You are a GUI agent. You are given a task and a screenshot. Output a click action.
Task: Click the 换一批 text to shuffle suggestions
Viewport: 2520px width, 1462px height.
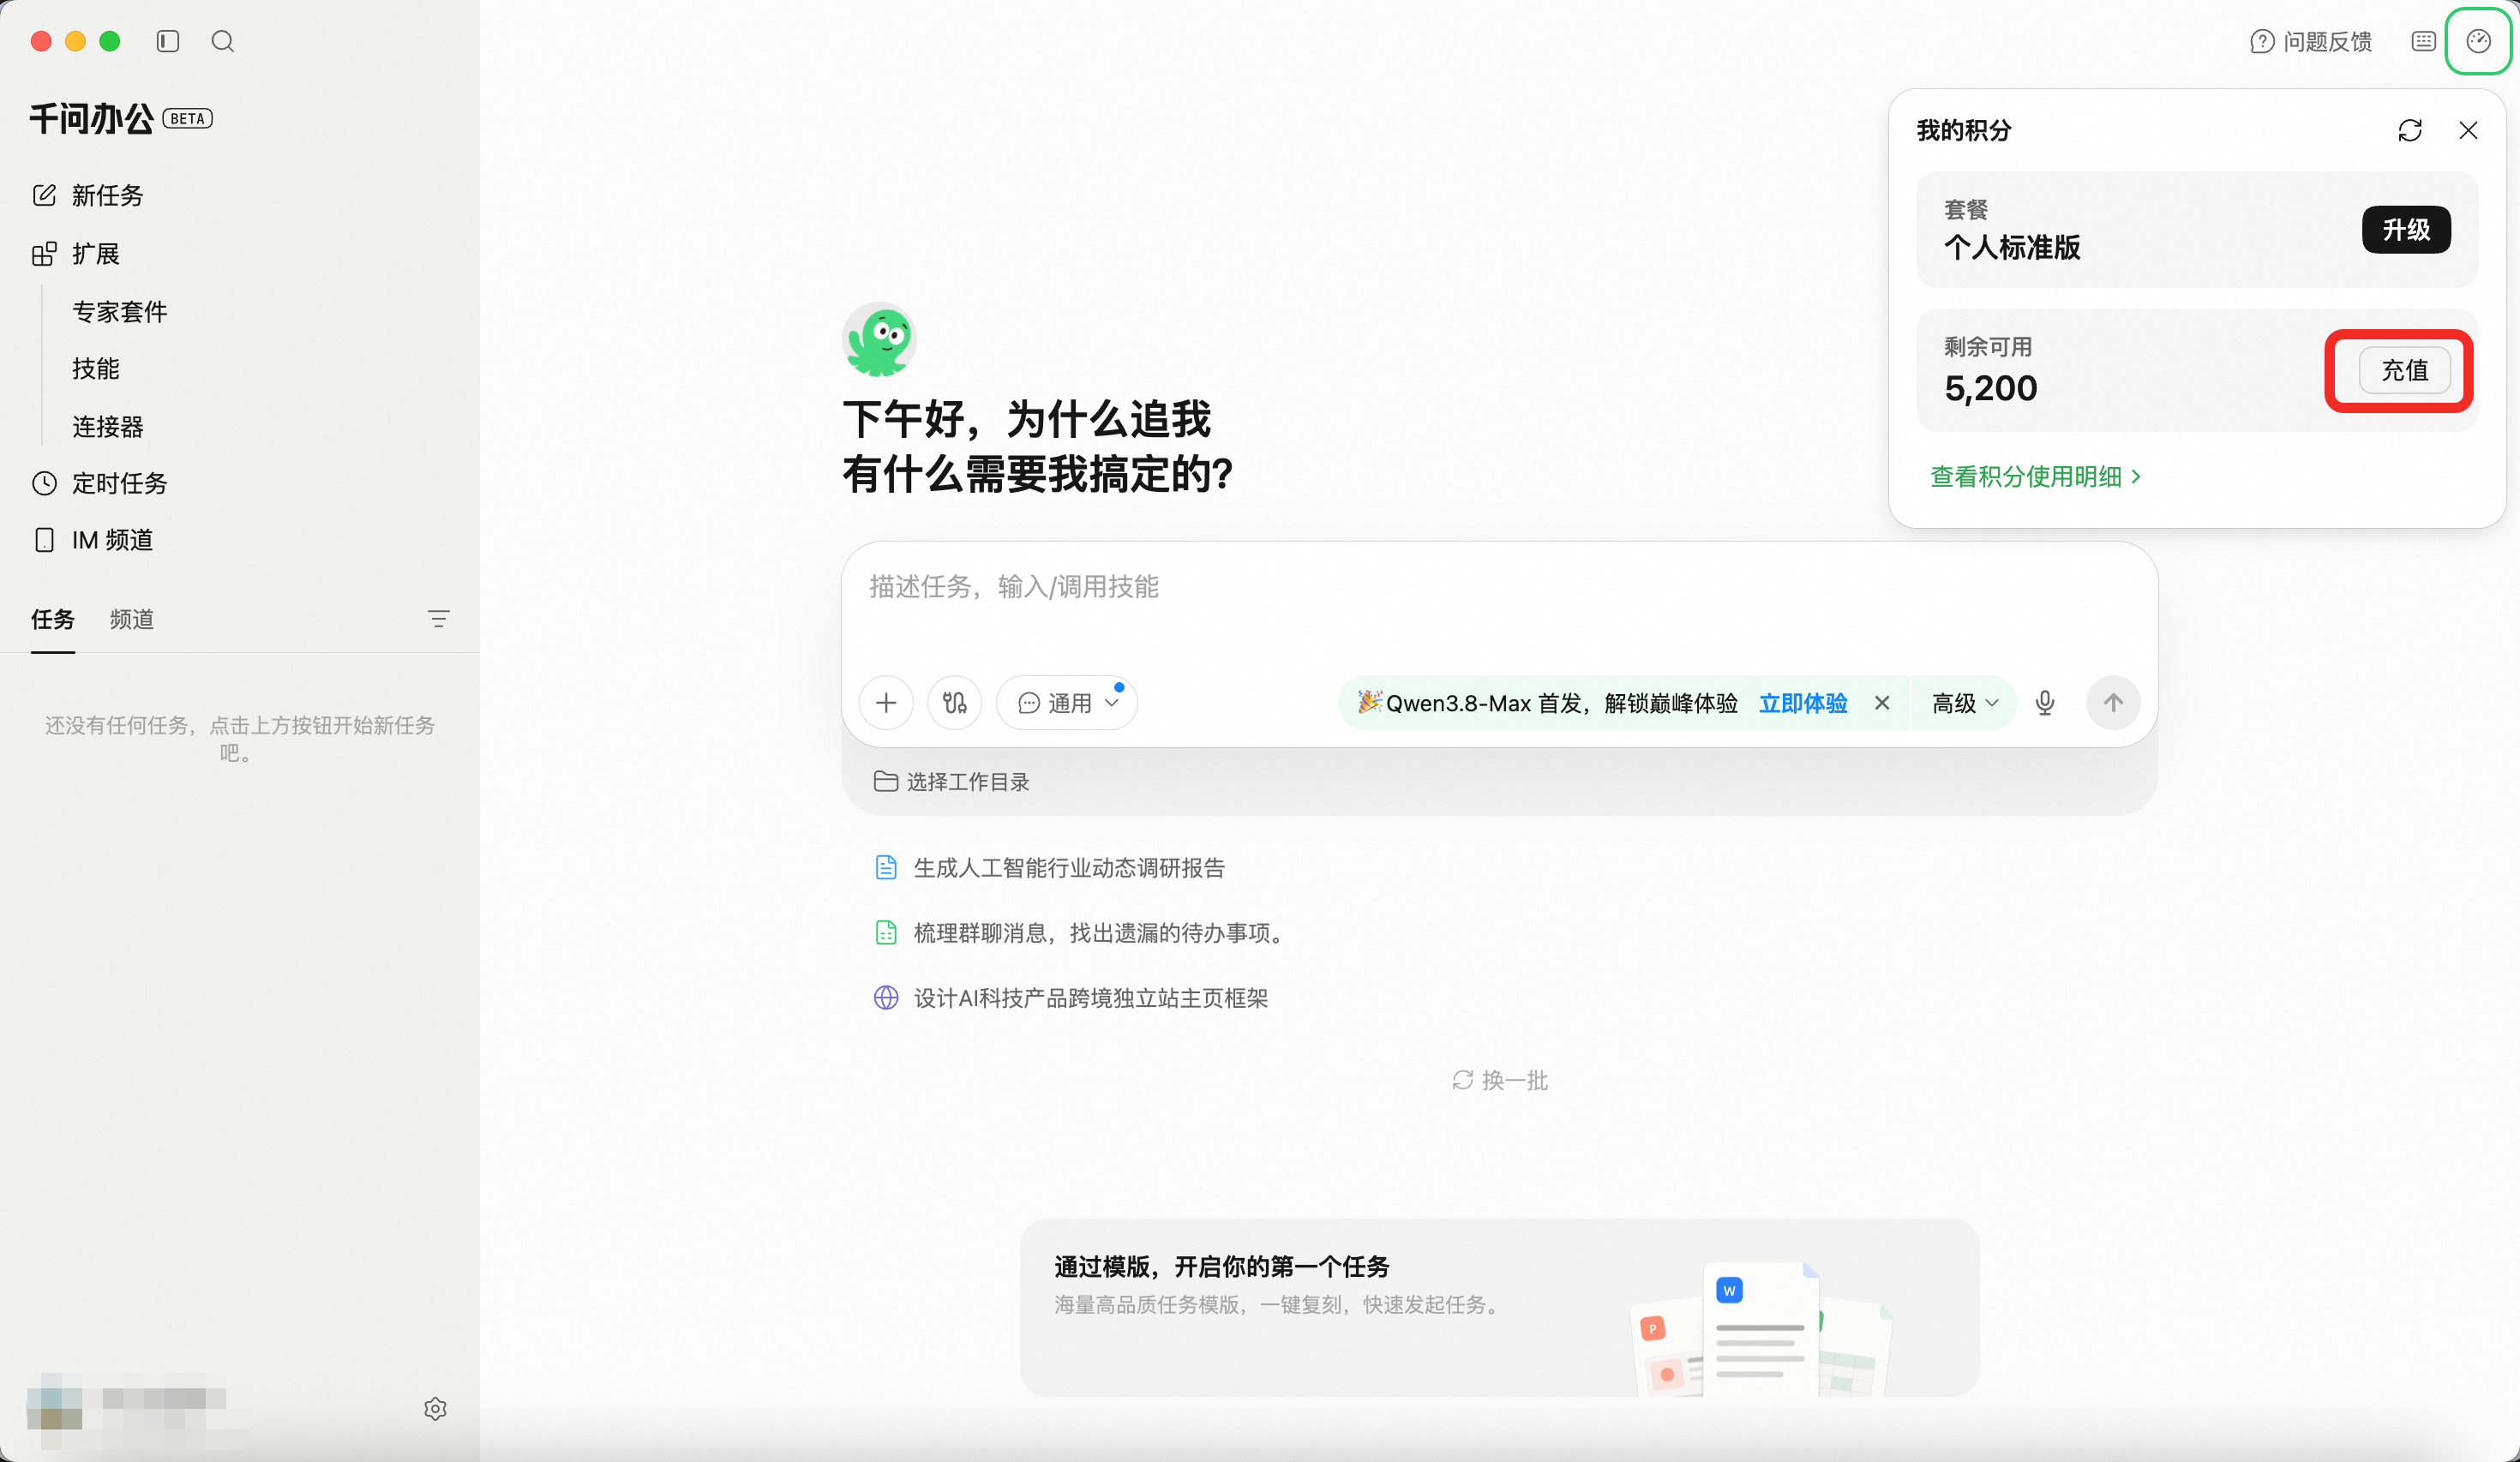[x=1515, y=1080]
